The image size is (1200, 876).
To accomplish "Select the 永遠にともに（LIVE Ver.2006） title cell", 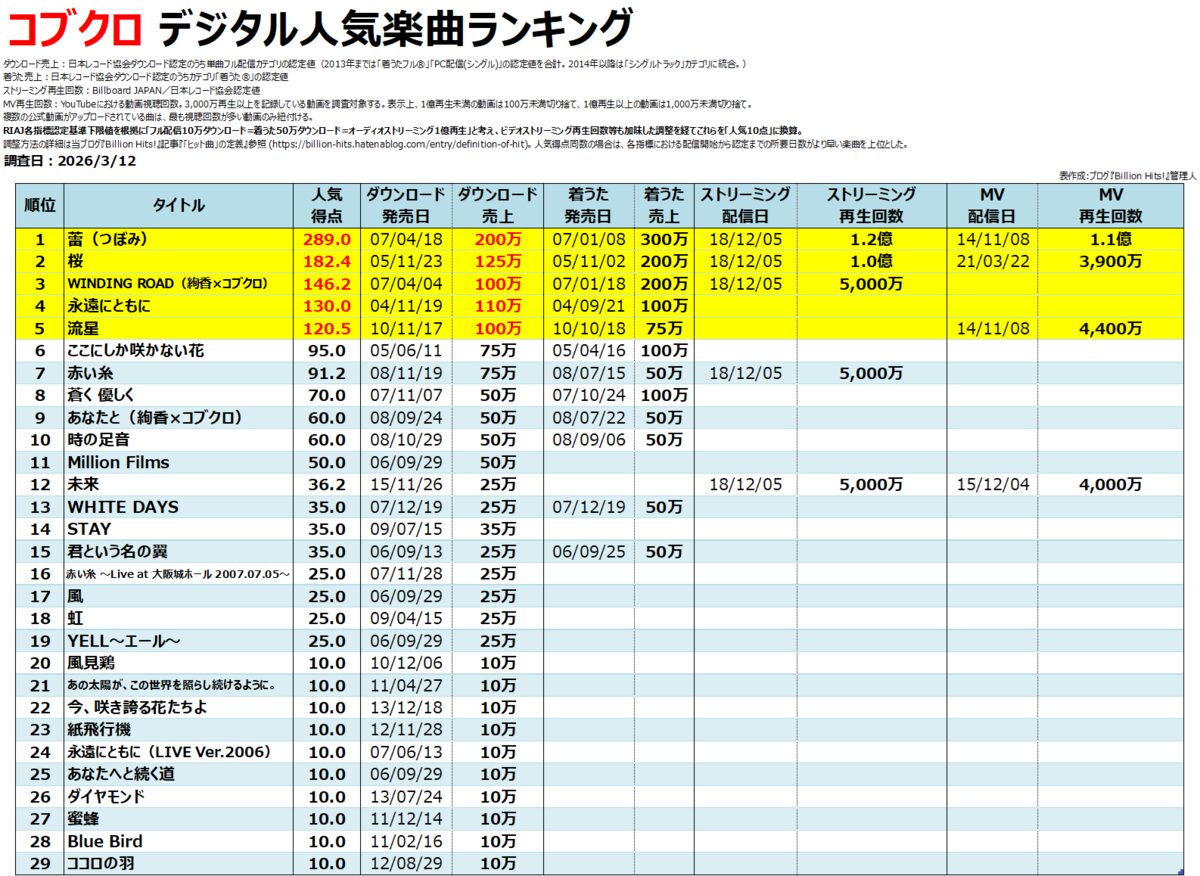I will point(169,752).
